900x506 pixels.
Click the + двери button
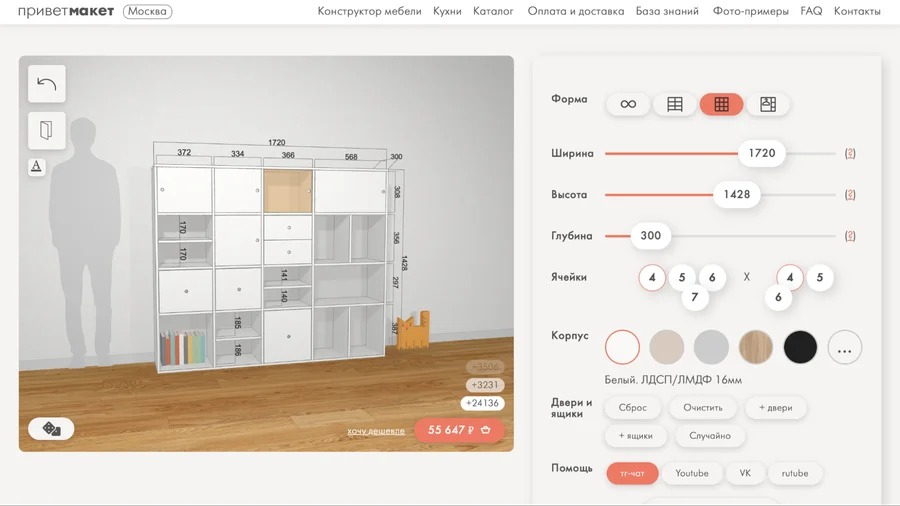[x=775, y=407]
